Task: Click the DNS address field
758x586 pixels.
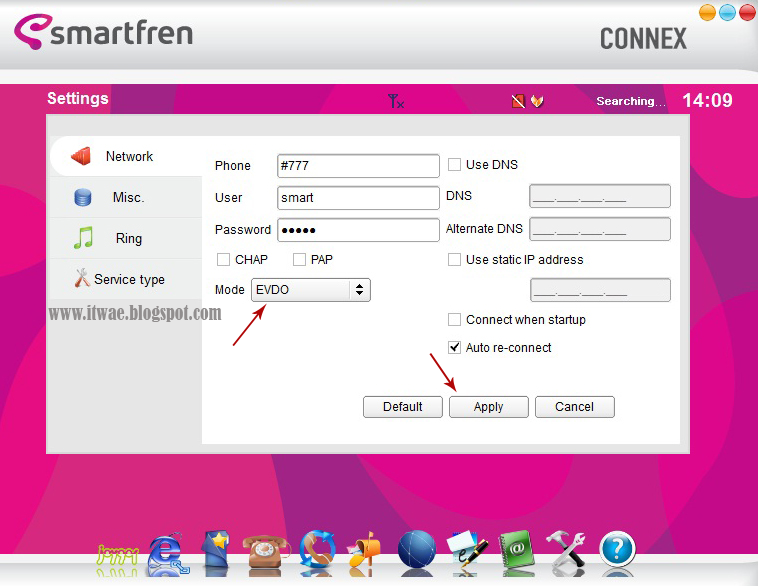Action: tap(600, 196)
